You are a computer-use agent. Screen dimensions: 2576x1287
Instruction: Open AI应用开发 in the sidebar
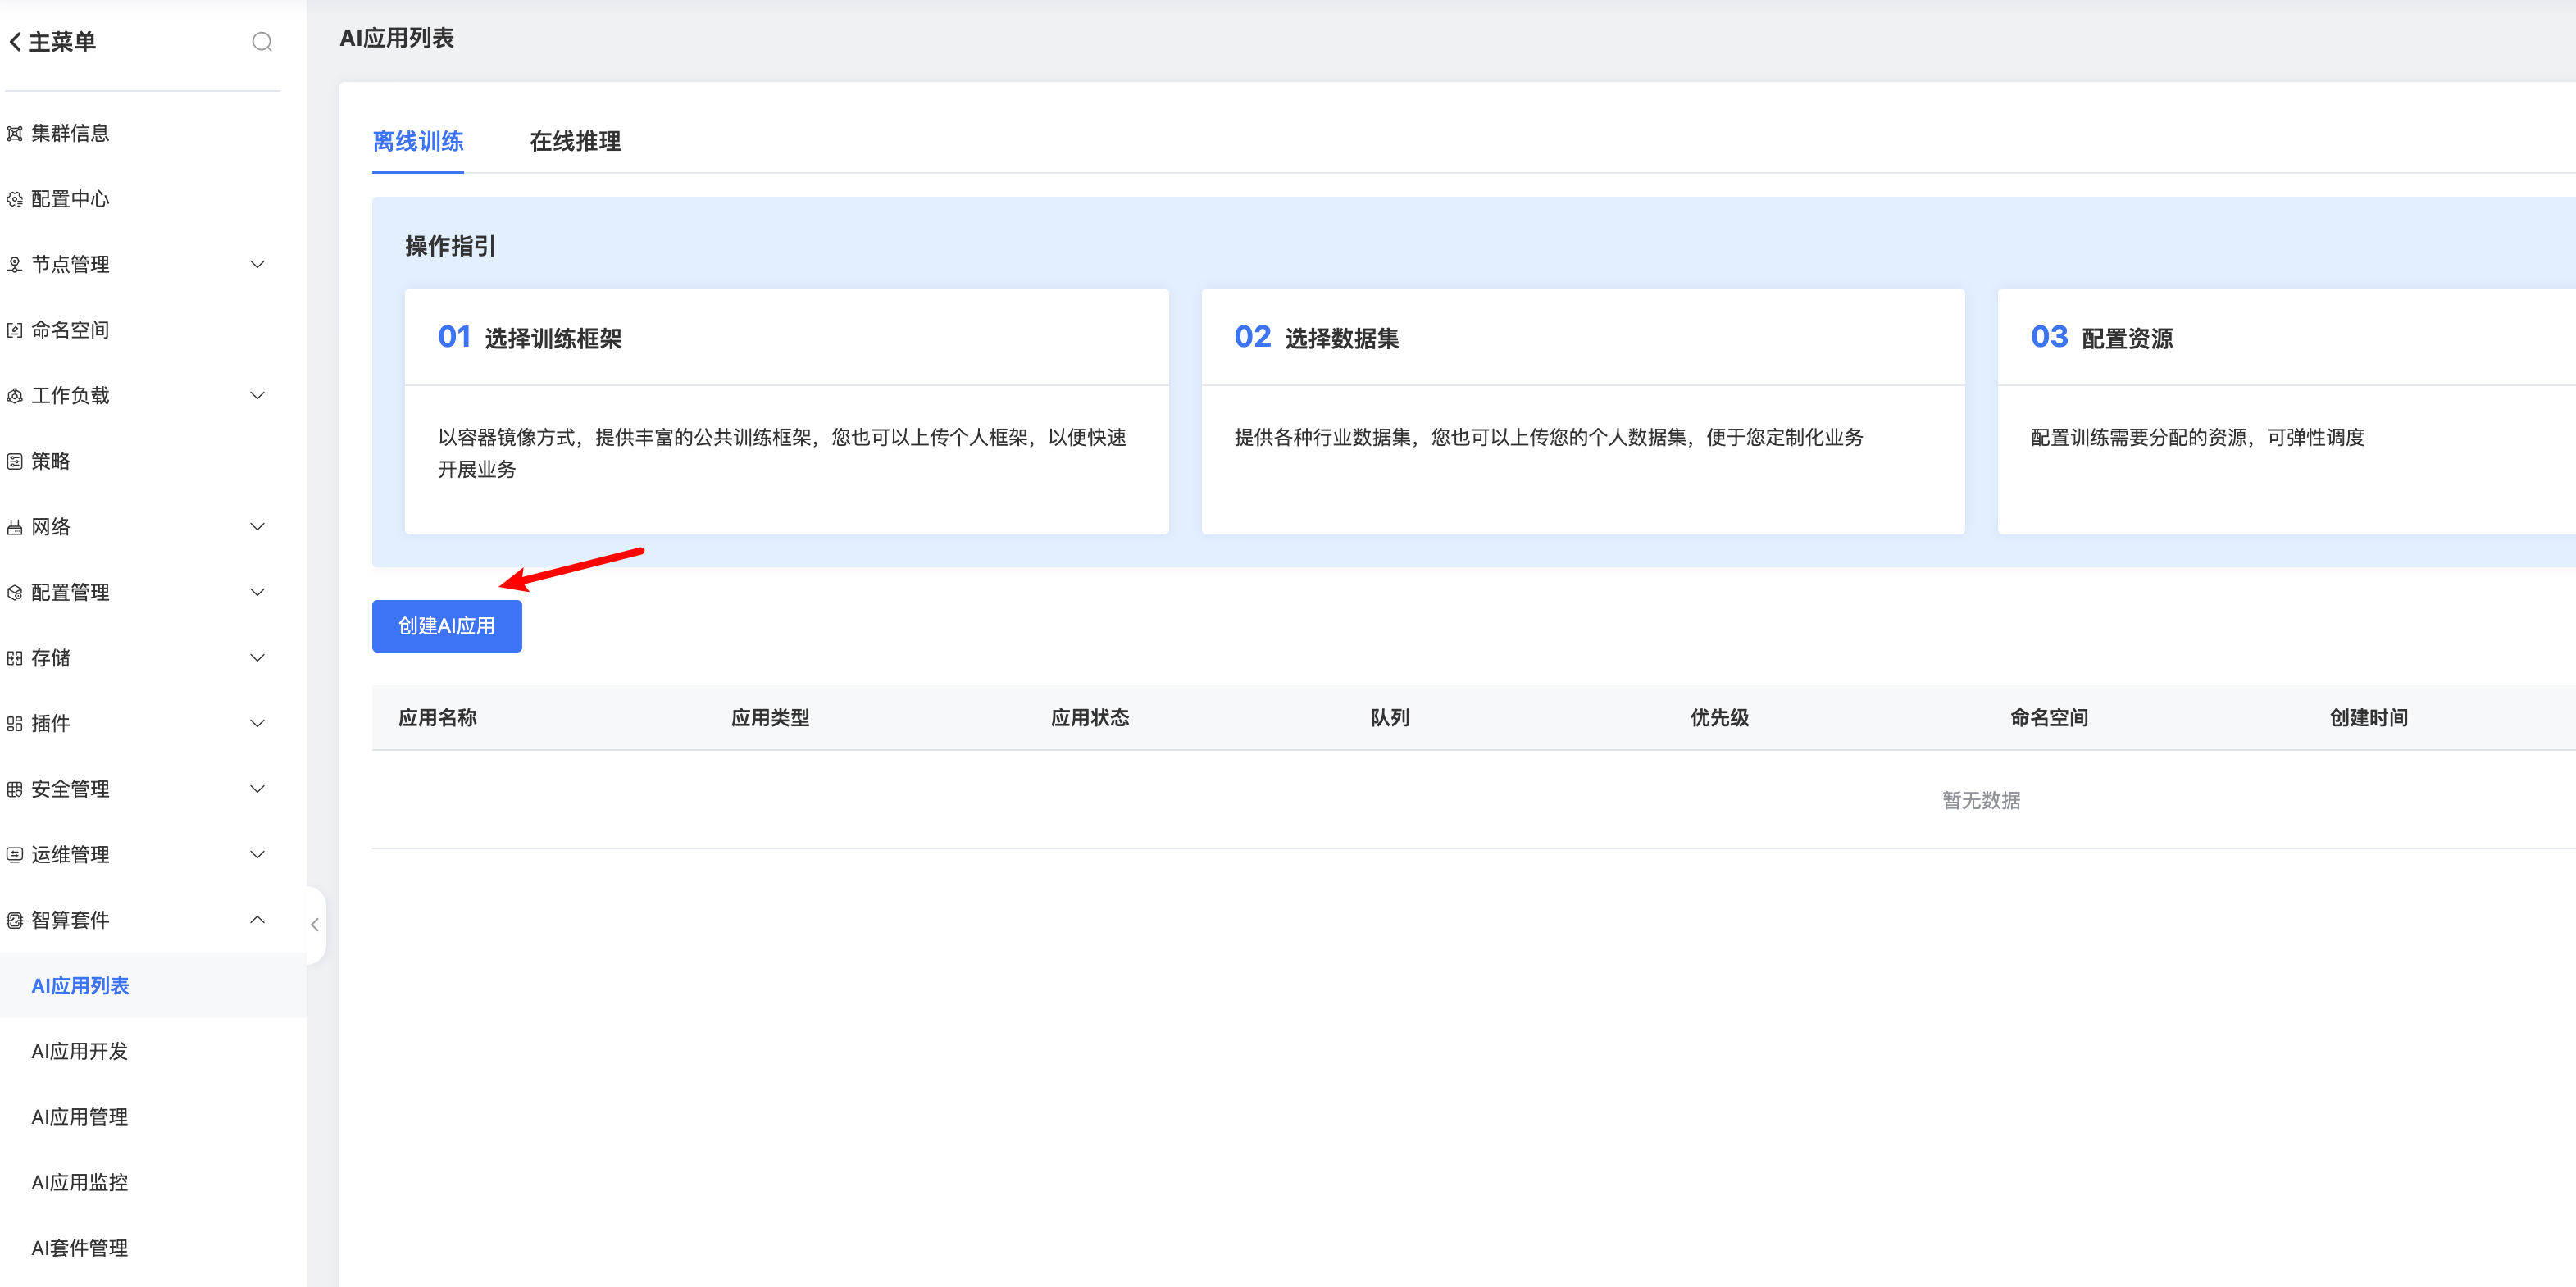click(80, 1051)
